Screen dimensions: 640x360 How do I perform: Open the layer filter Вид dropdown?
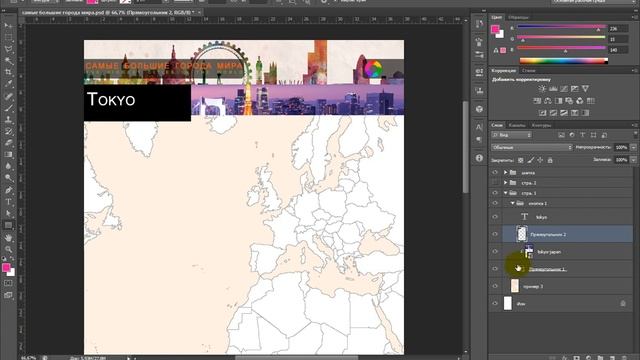tap(511, 135)
